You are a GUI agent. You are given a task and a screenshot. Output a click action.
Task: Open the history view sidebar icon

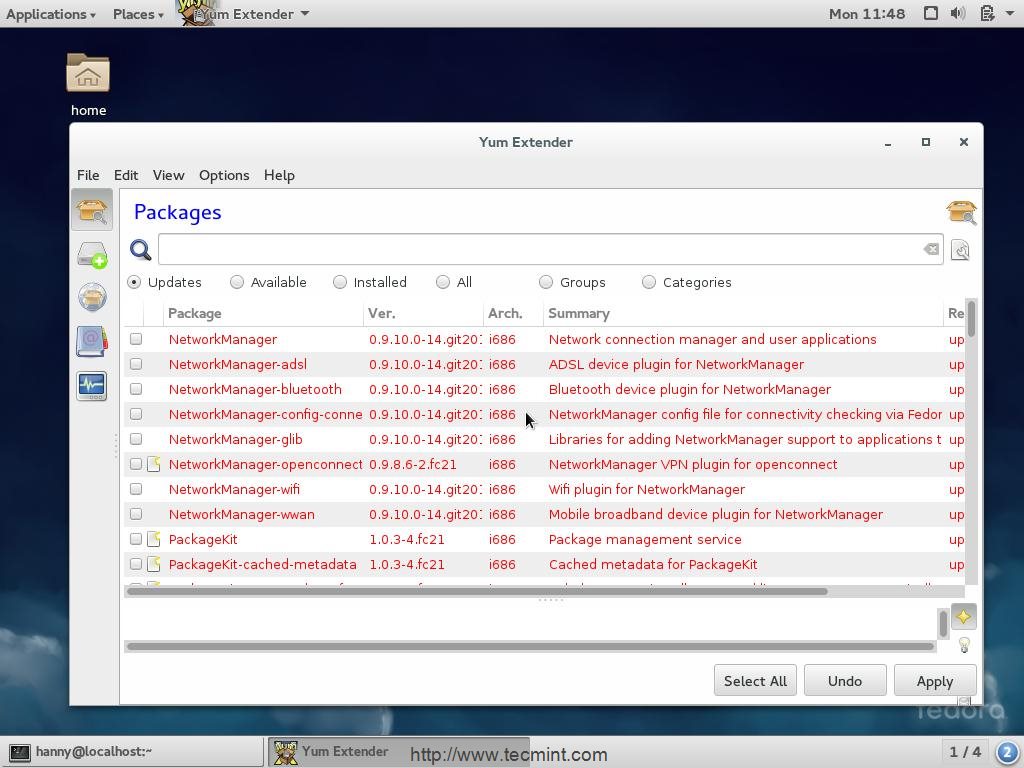pos(91,341)
